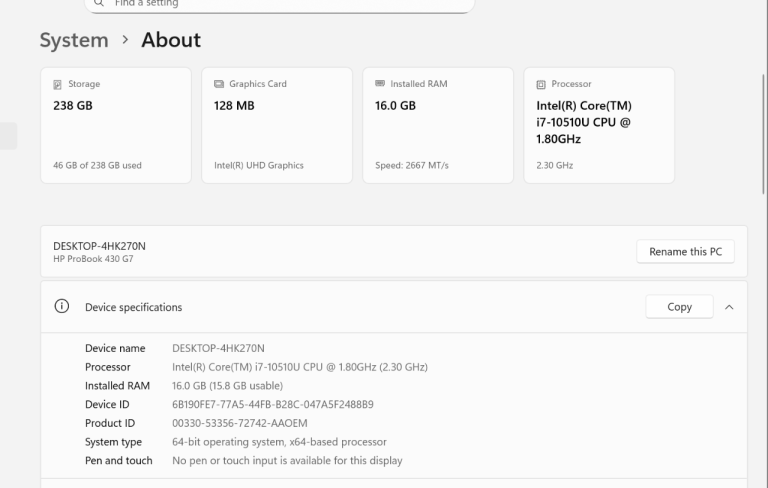Click the Processor chip icon
Image resolution: width=768 pixels, height=488 pixels.
[x=541, y=85]
